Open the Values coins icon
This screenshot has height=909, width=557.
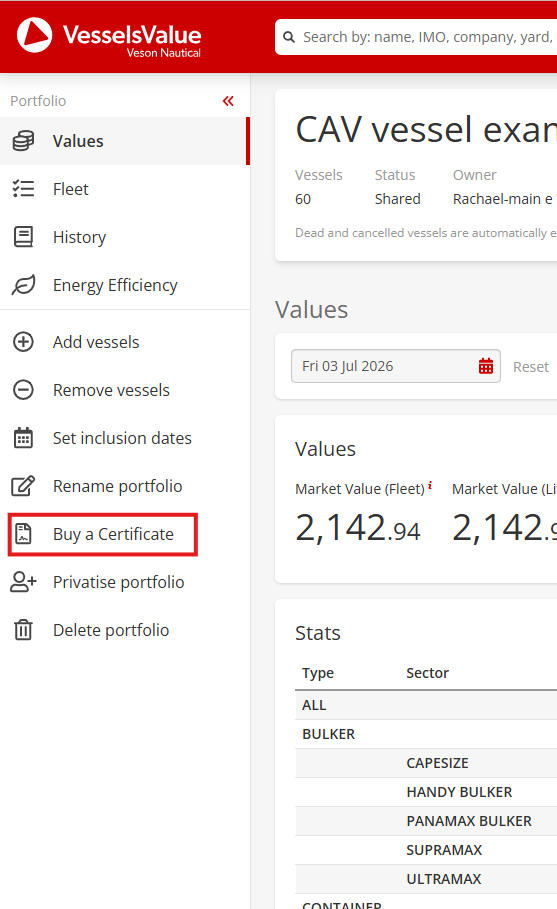[x=23, y=141]
